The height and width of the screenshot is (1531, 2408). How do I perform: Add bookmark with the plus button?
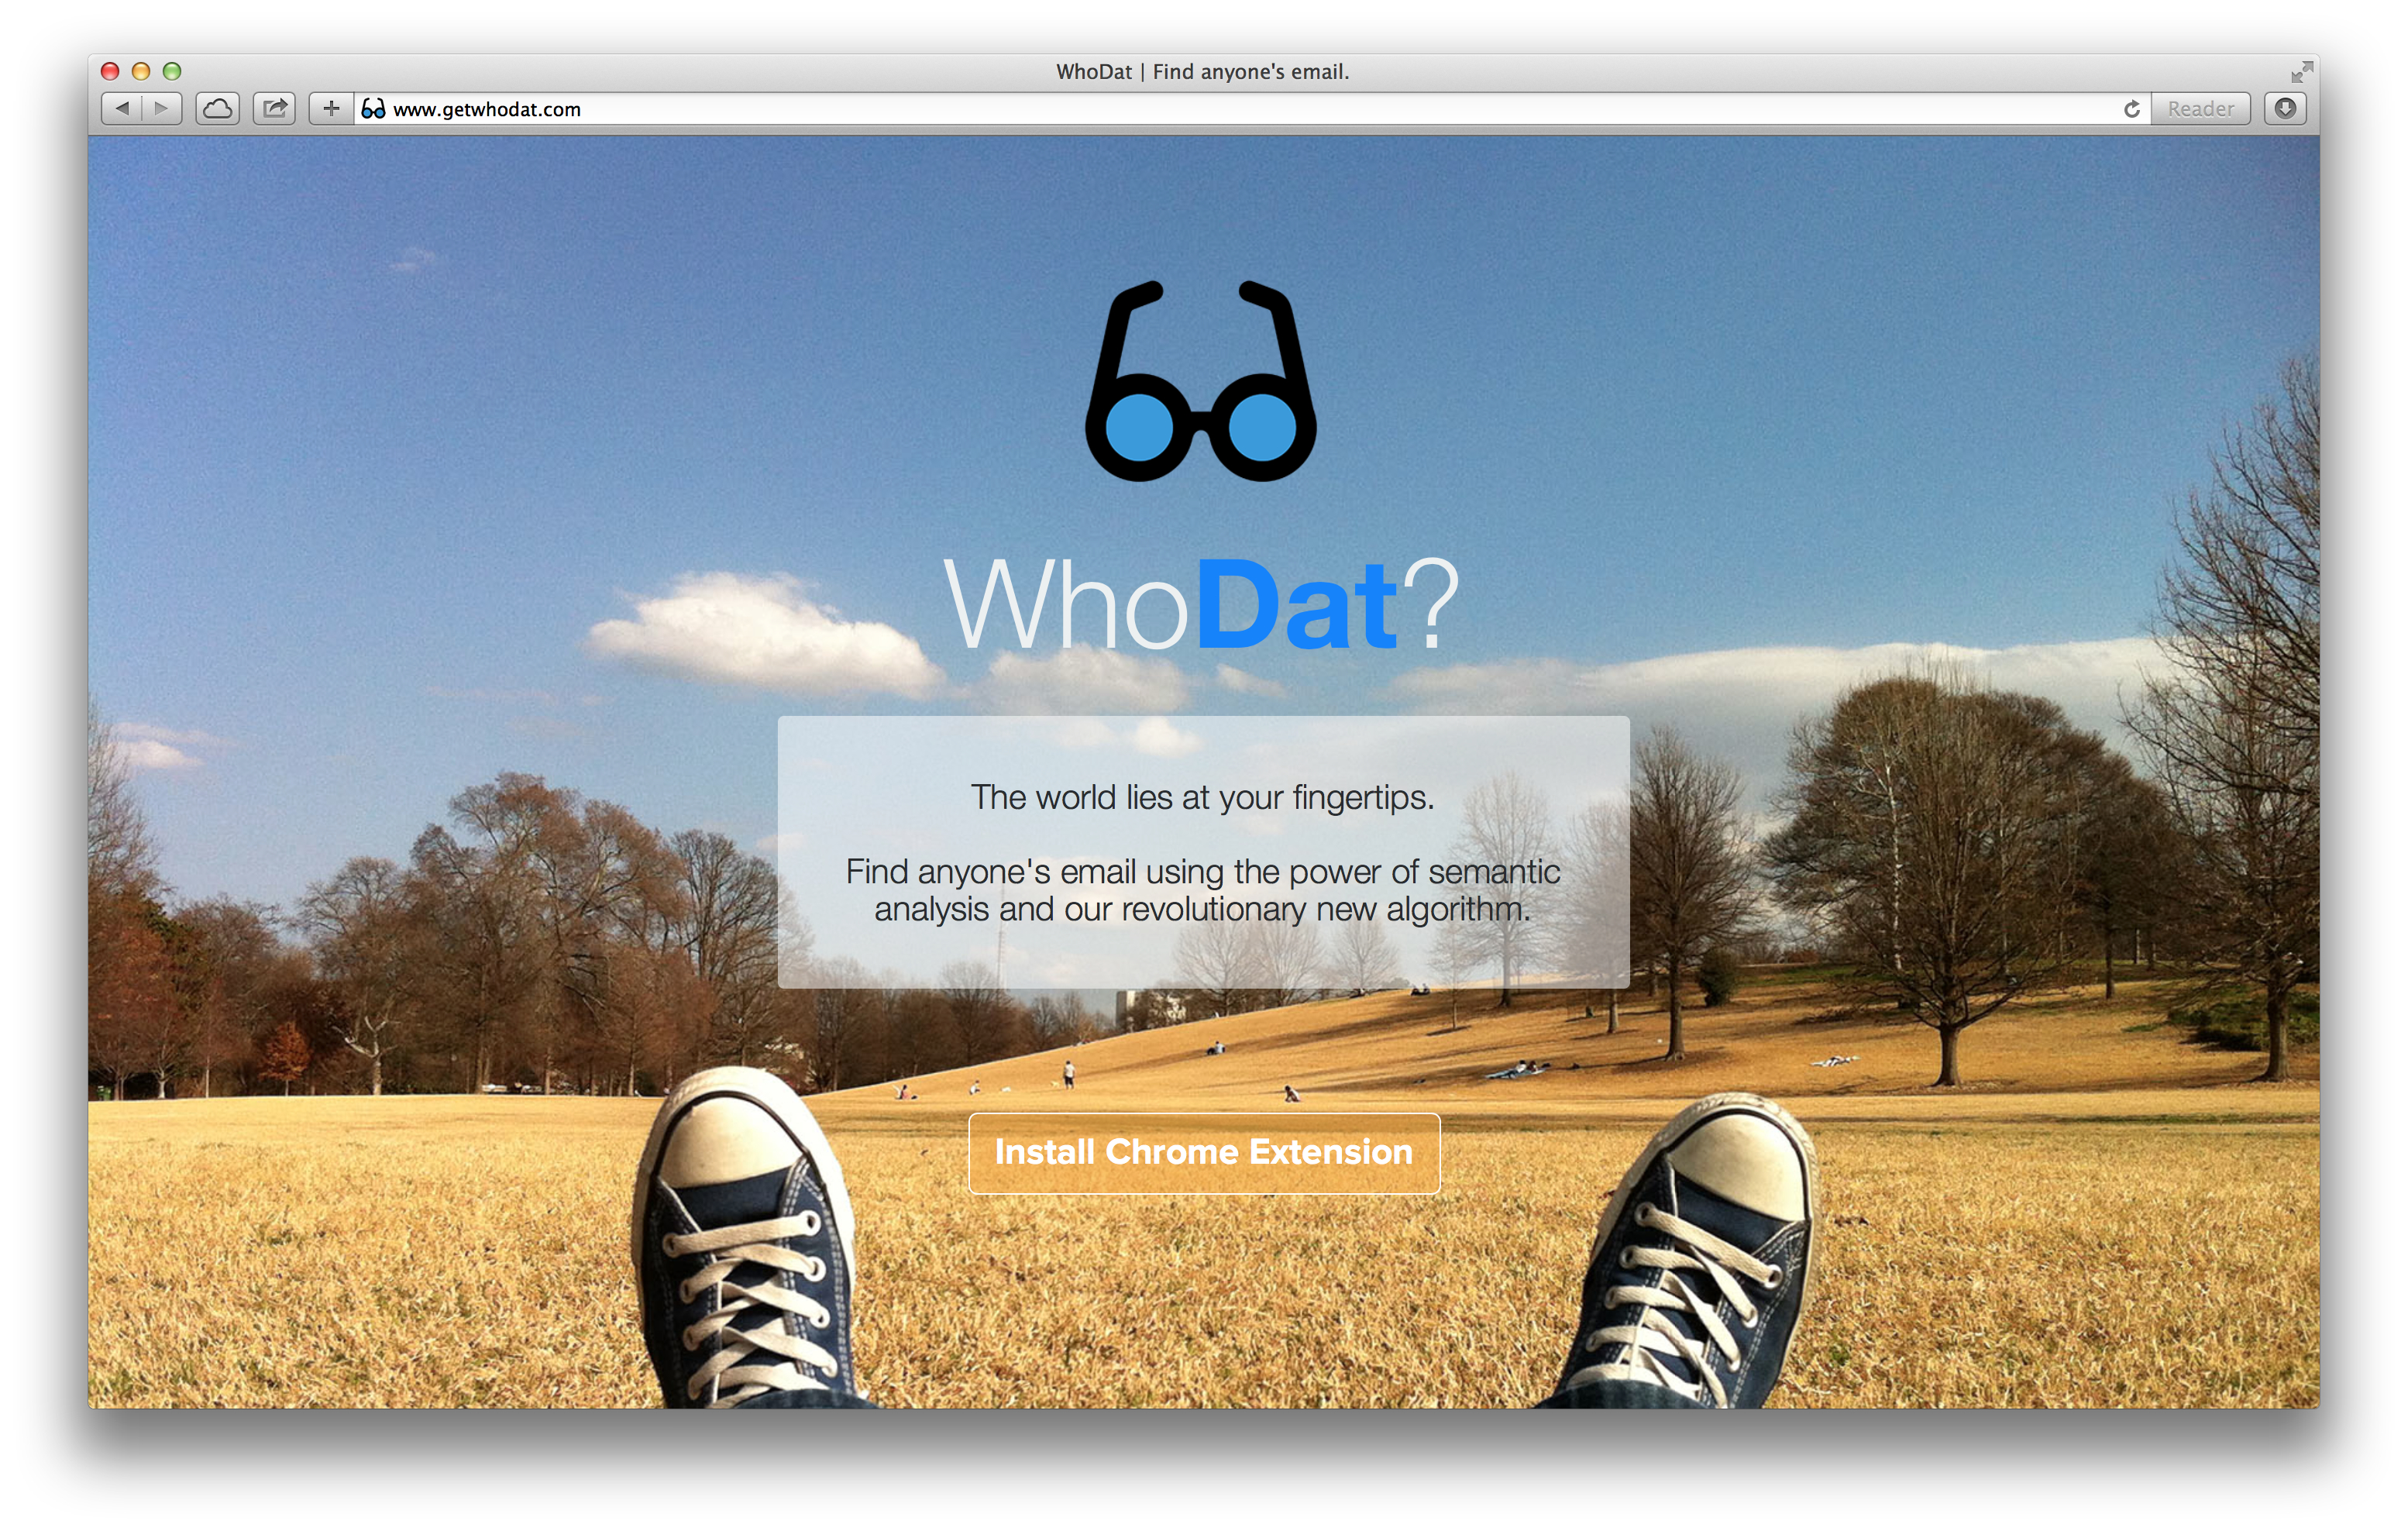(331, 108)
